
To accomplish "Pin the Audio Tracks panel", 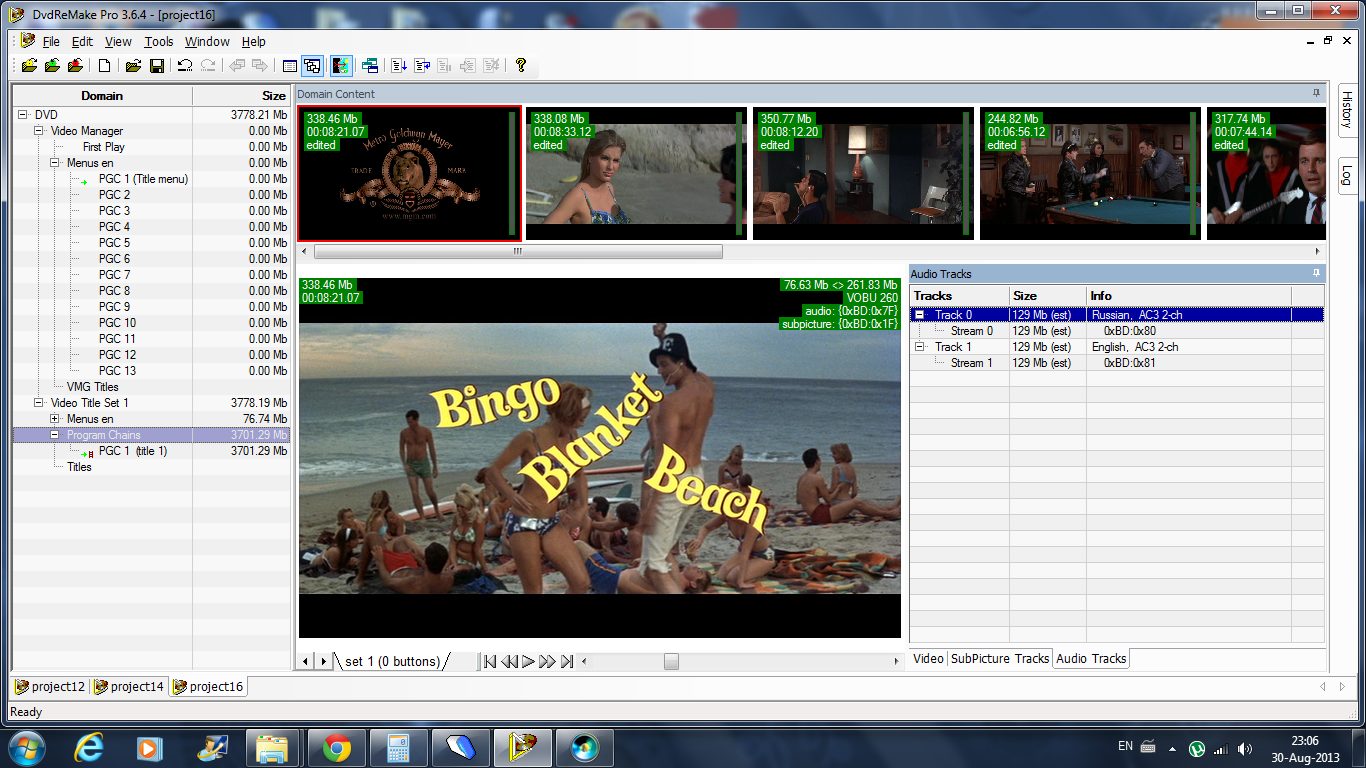I will [1316, 273].
